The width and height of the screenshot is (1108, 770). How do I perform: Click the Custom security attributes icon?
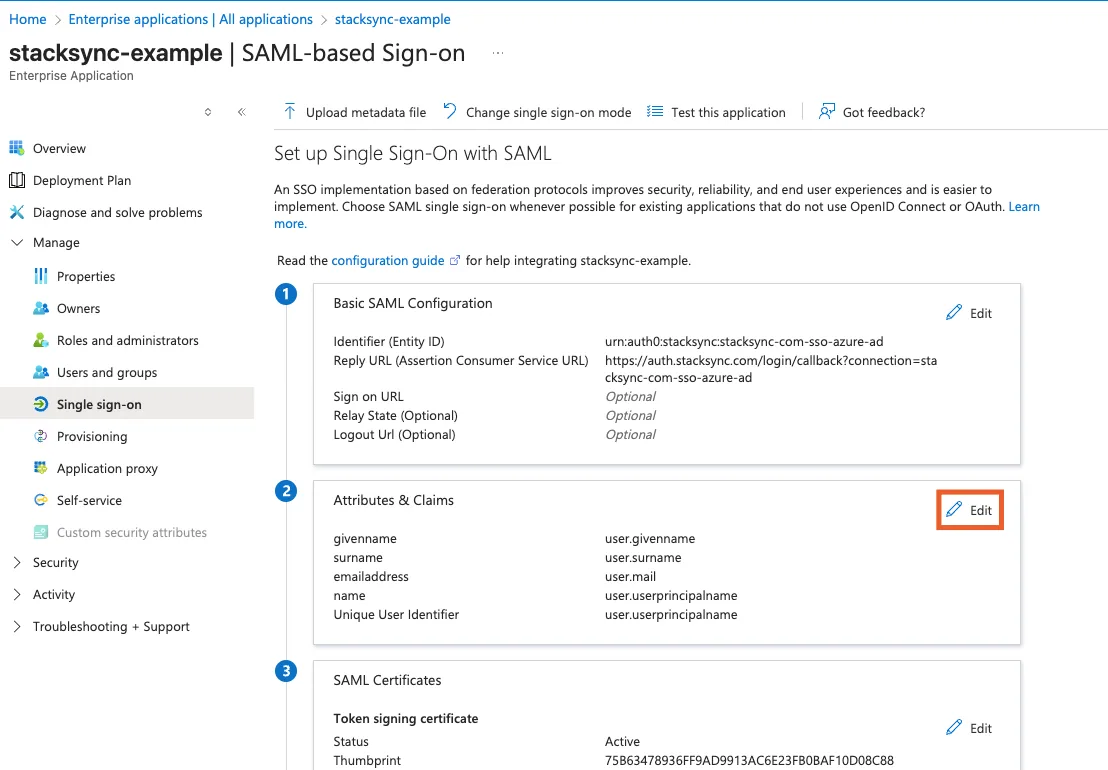click(41, 532)
